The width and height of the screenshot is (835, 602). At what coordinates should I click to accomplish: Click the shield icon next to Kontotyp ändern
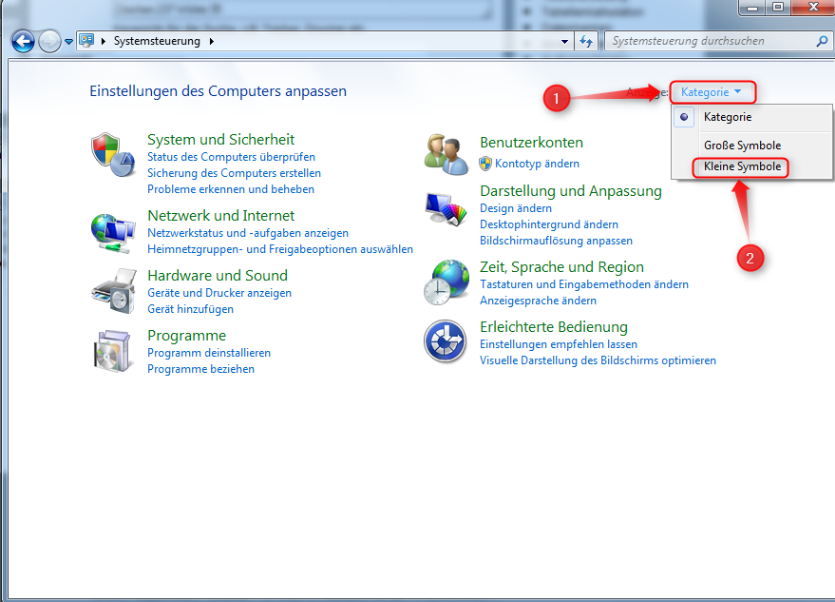click(486, 164)
